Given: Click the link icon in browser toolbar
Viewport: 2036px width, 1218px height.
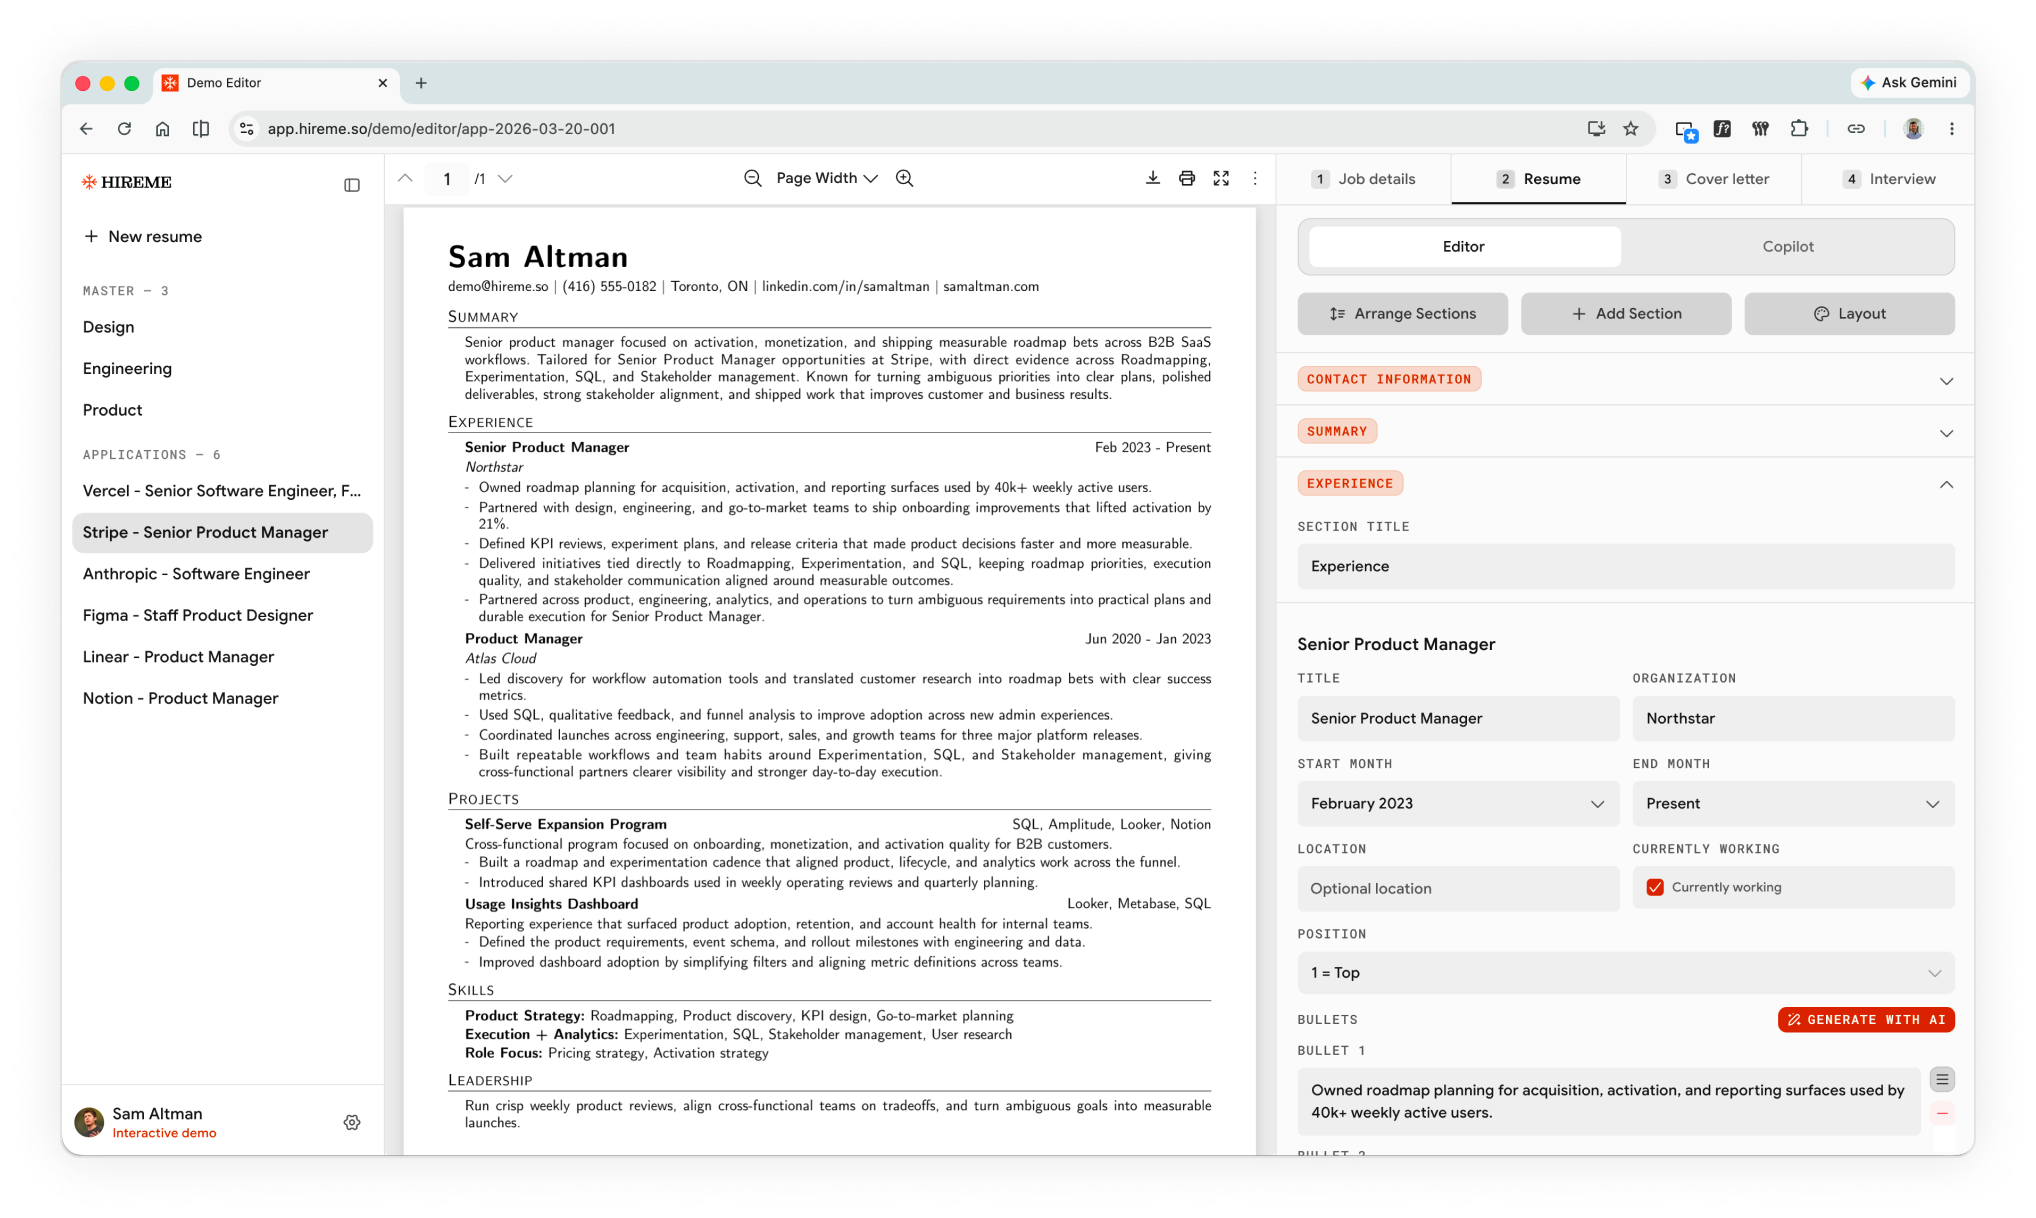Looking at the screenshot, I should tap(1856, 128).
